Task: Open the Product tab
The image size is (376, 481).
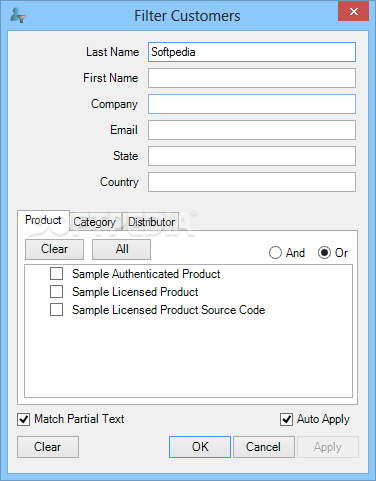Action: pos(43,220)
